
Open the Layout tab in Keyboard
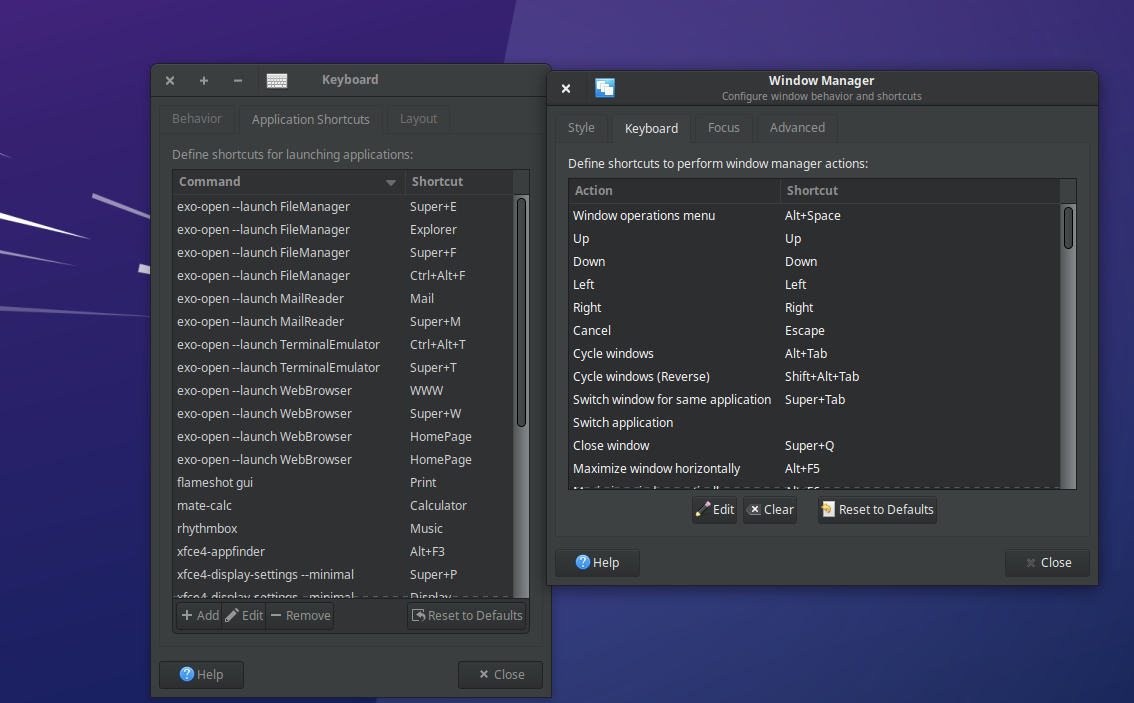[x=418, y=119]
